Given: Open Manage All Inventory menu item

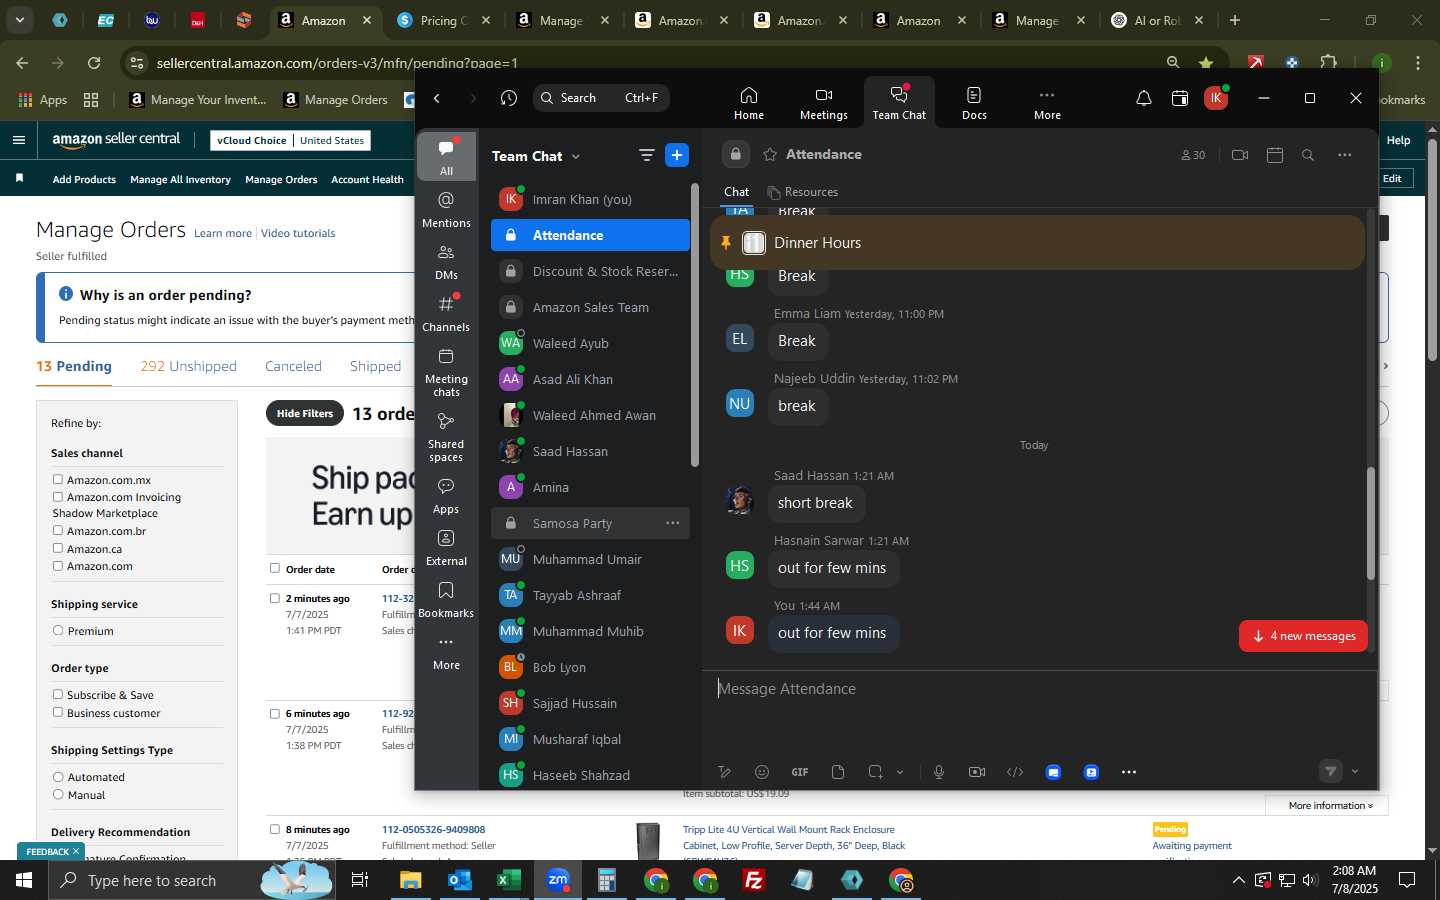Looking at the screenshot, I should point(180,180).
